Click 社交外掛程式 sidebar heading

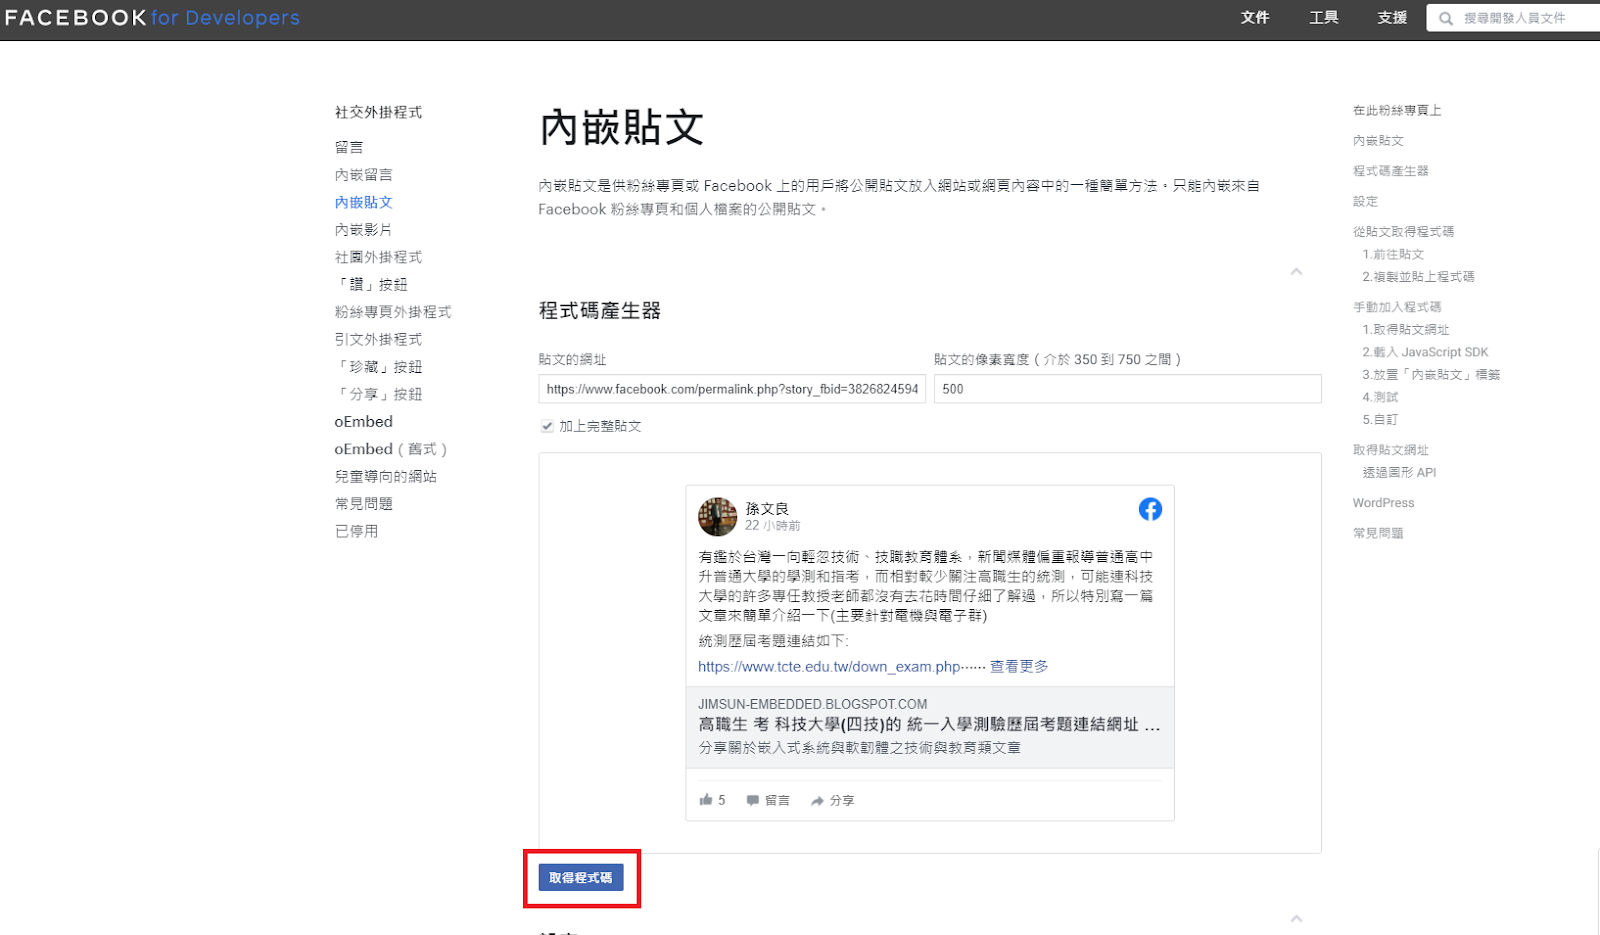pos(378,112)
